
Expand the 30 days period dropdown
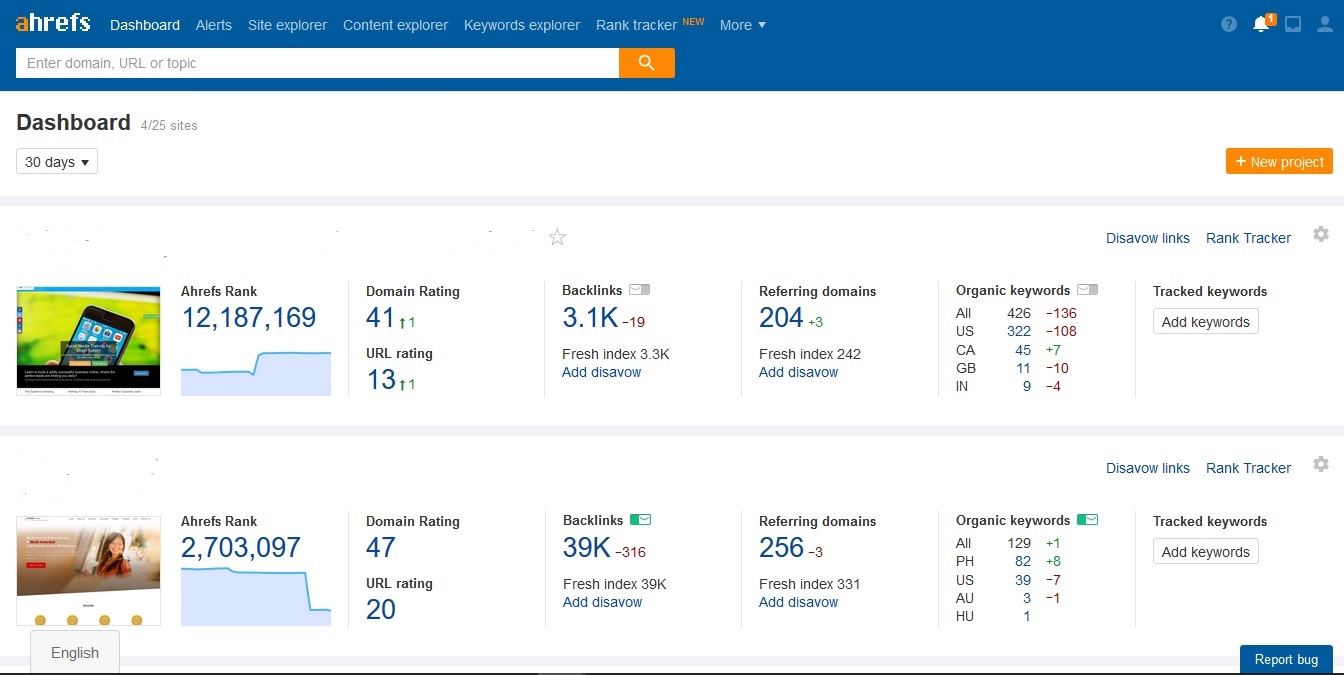click(57, 162)
